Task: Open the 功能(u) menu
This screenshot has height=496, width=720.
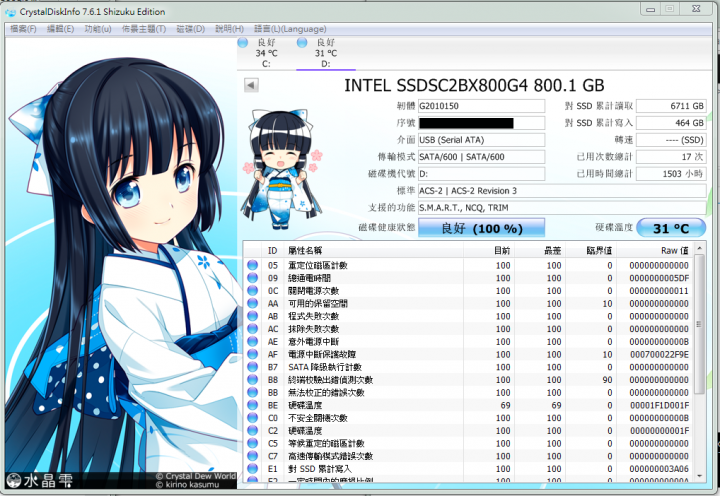Action: pyautogui.click(x=98, y=29)
